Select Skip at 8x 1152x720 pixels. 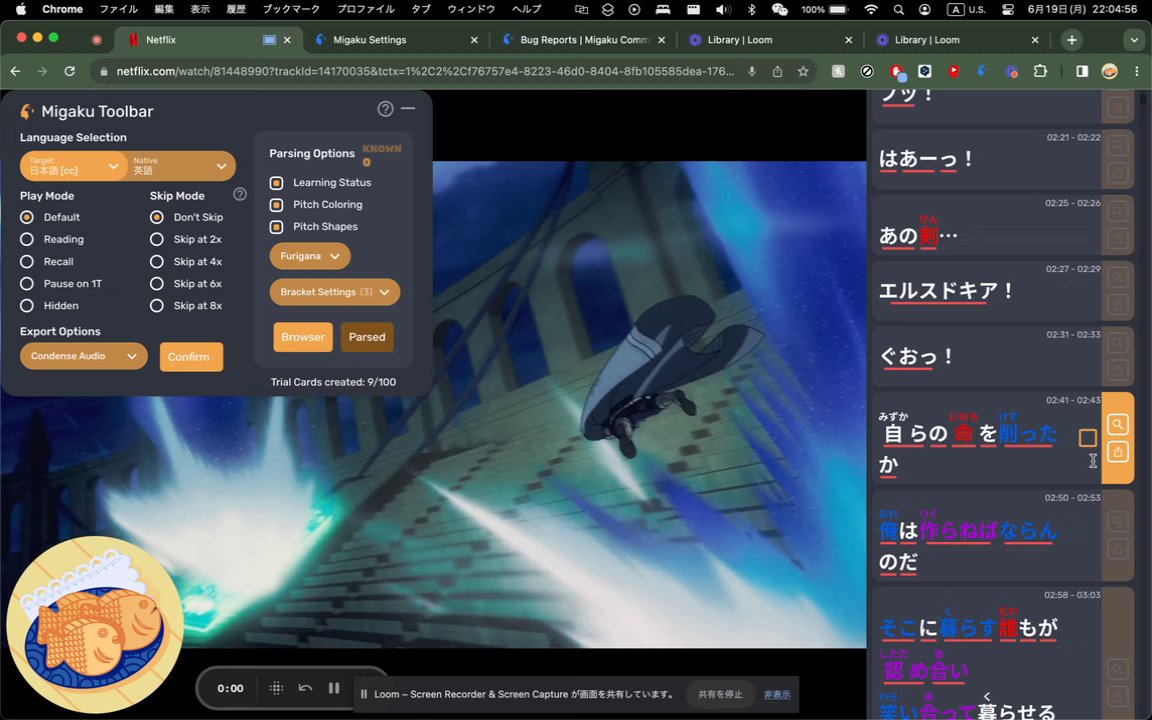coord(156,306)
